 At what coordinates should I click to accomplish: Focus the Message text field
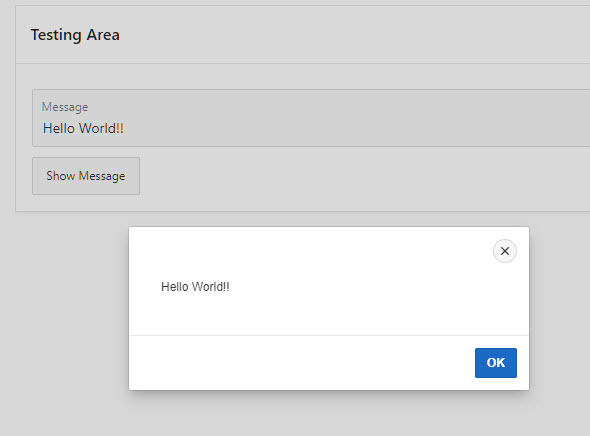311,118
